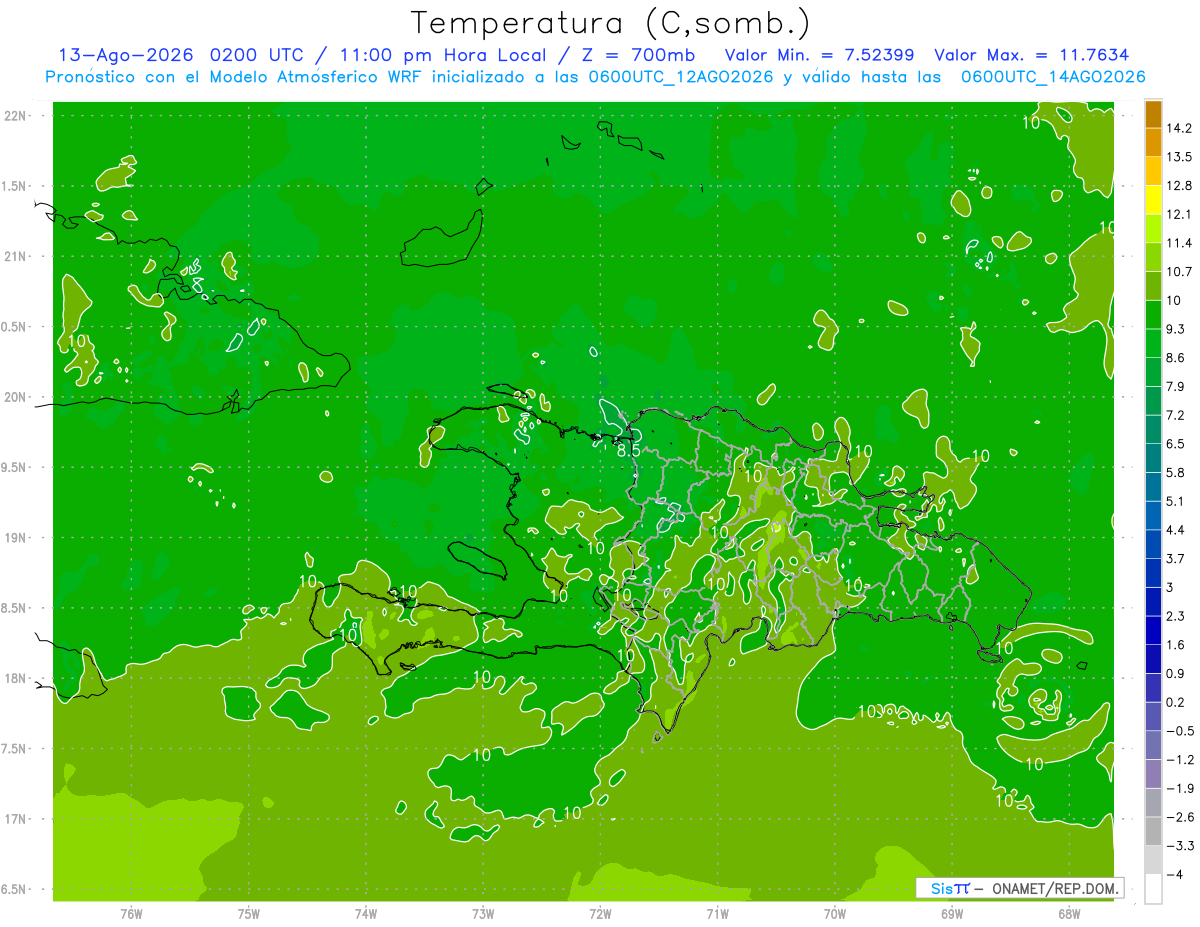Image resolution: width=1200 pixels, height=927 pixels.
Task: Click the colorbar label '-1.2'
Action: click(1179, 760)
